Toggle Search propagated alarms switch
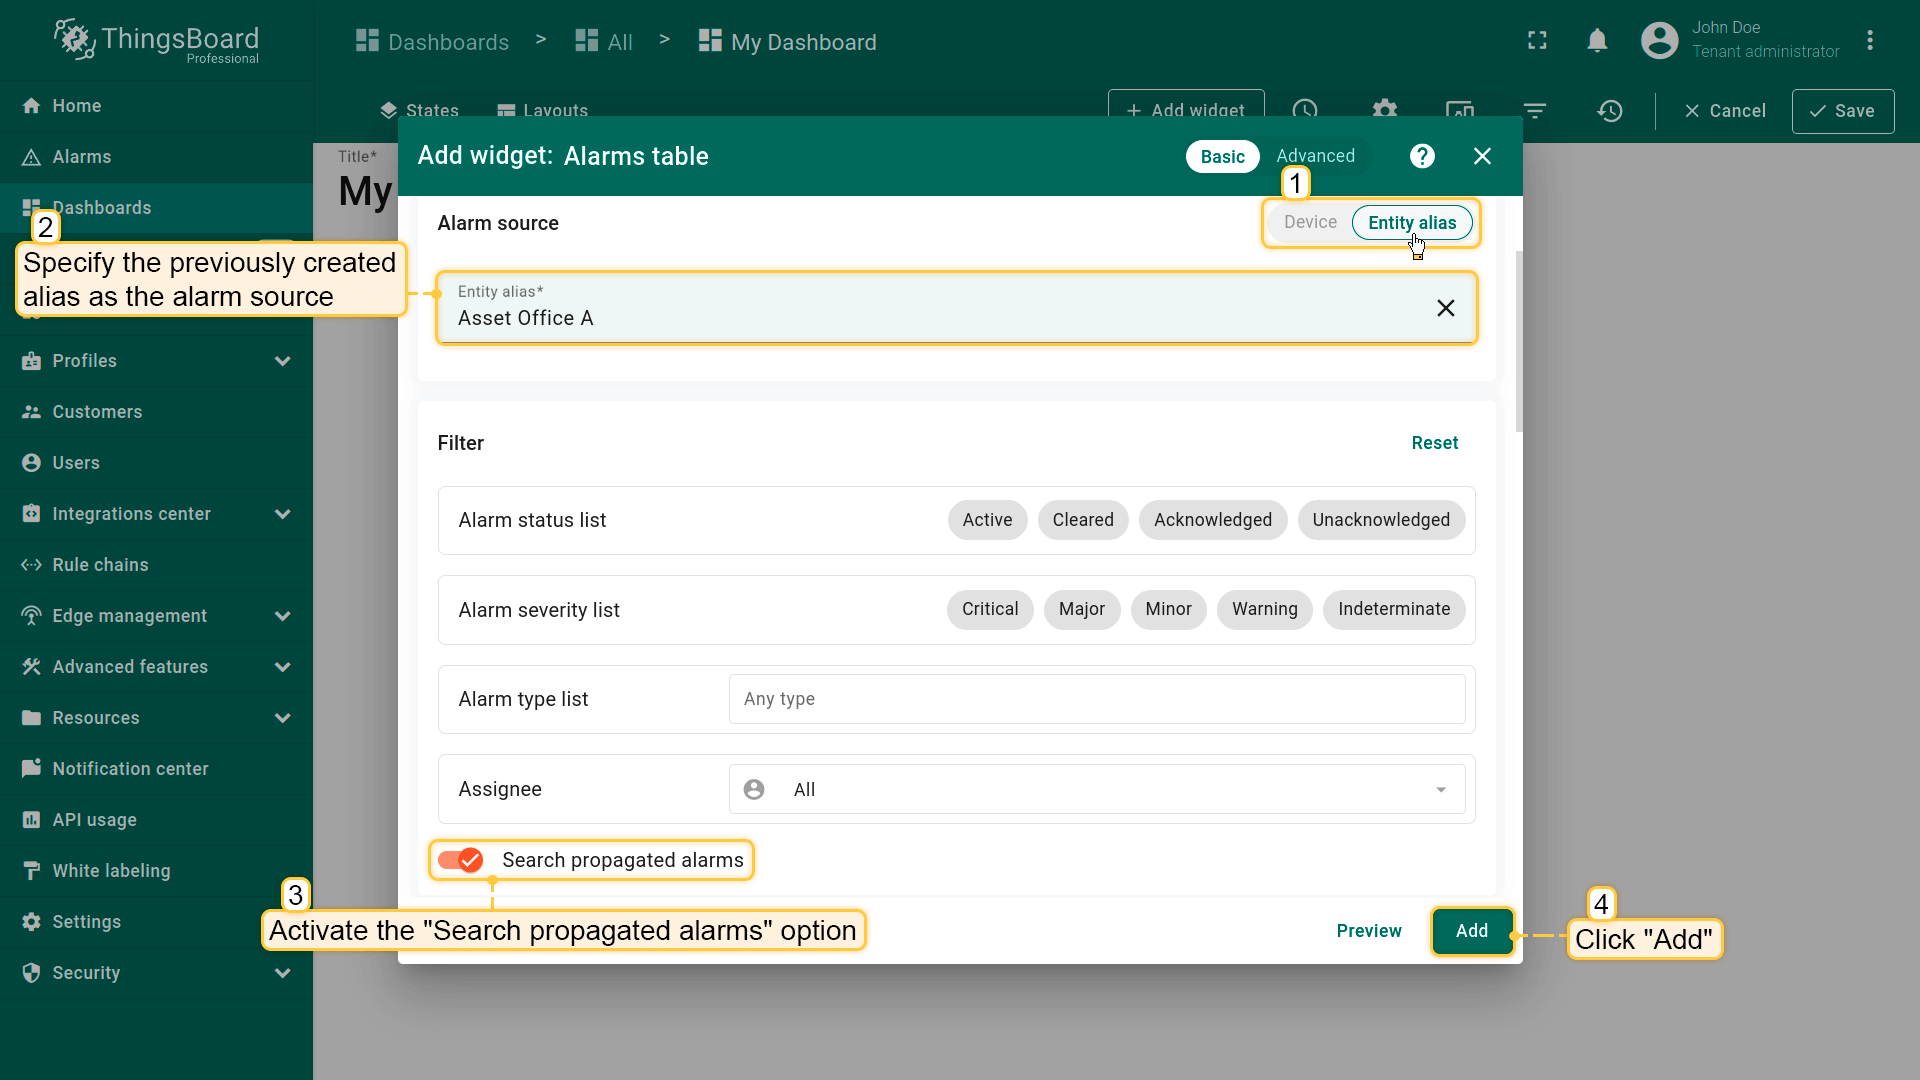 tap(461, 860)
